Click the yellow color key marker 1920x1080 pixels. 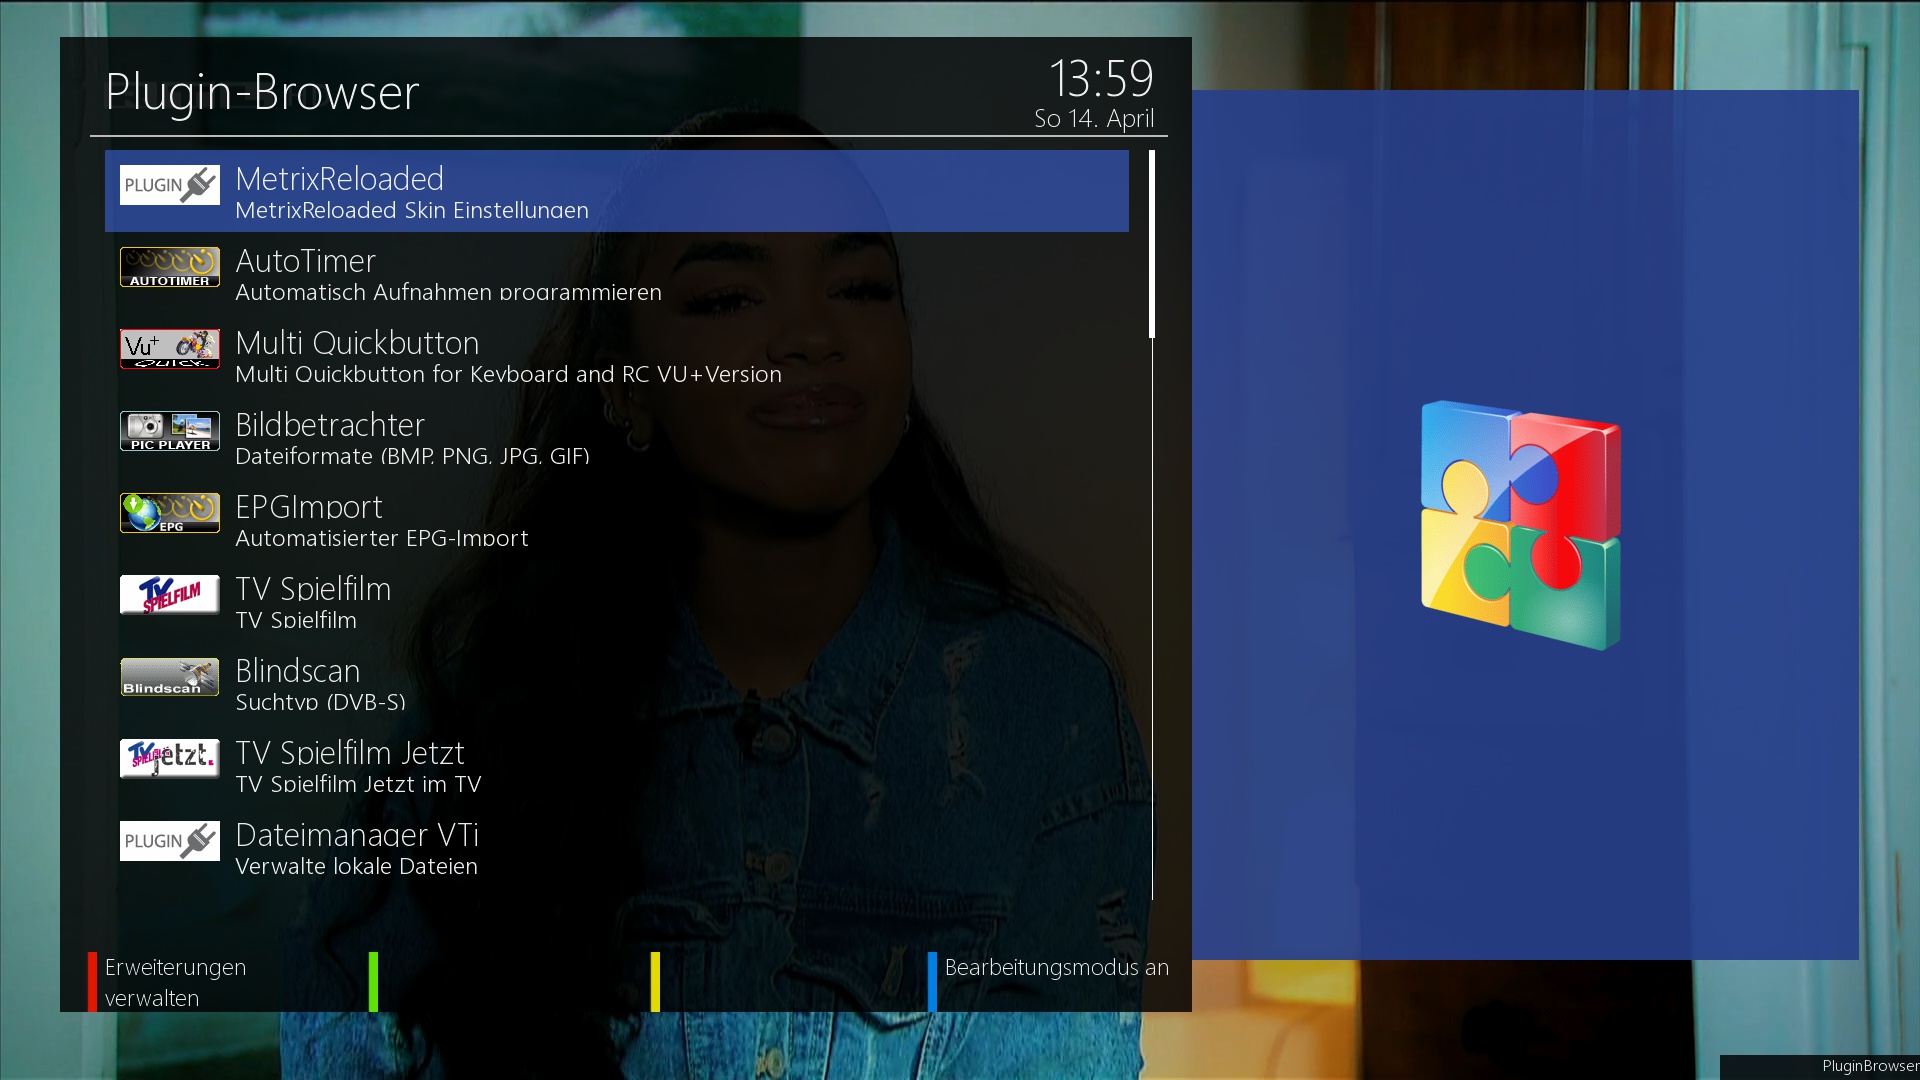(x=655, y=981)
